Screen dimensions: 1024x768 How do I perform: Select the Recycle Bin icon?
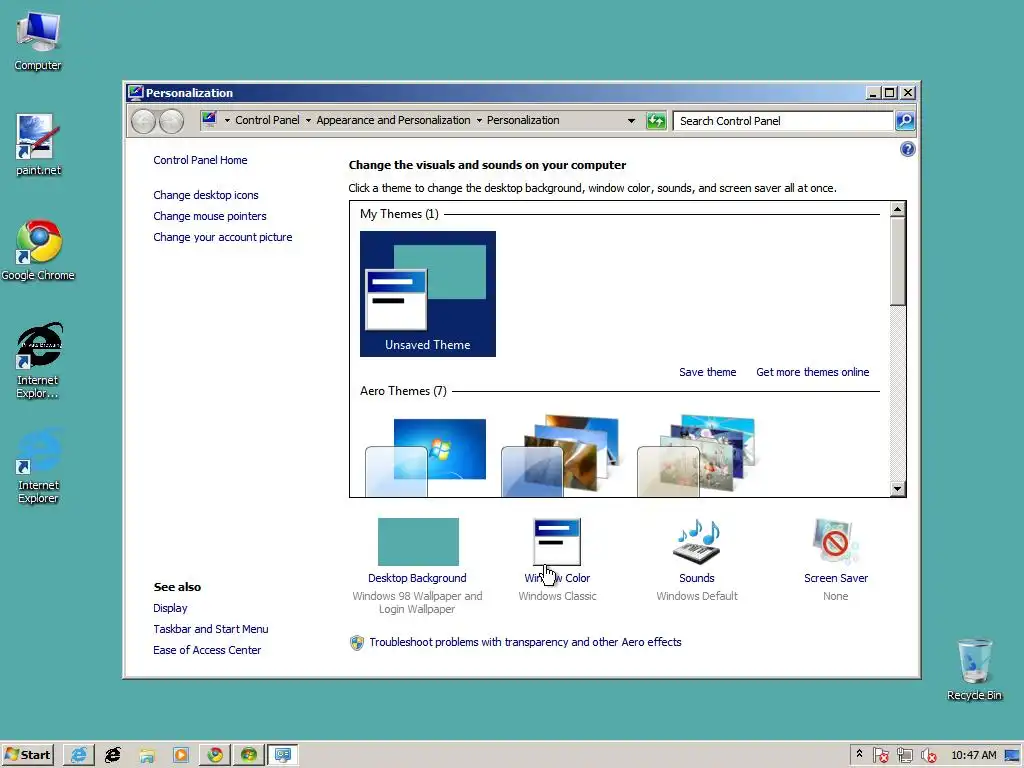974,669
